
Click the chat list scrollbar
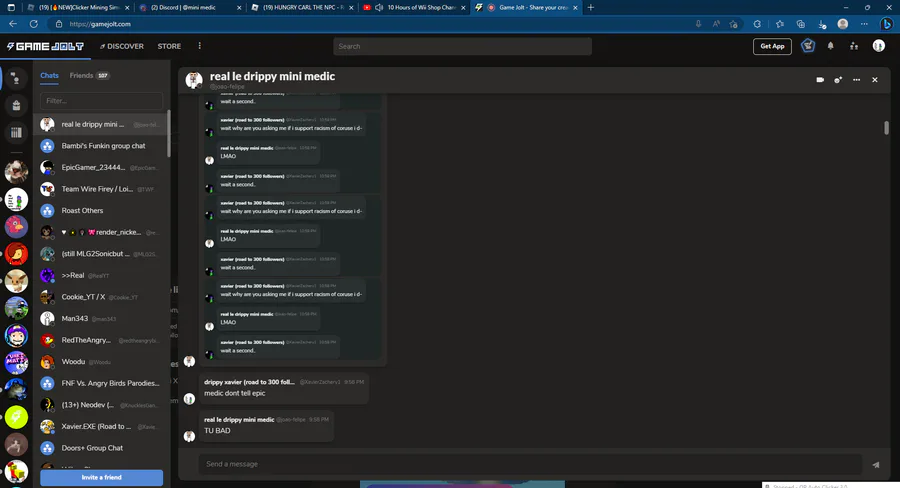click(x=169, y=133)
